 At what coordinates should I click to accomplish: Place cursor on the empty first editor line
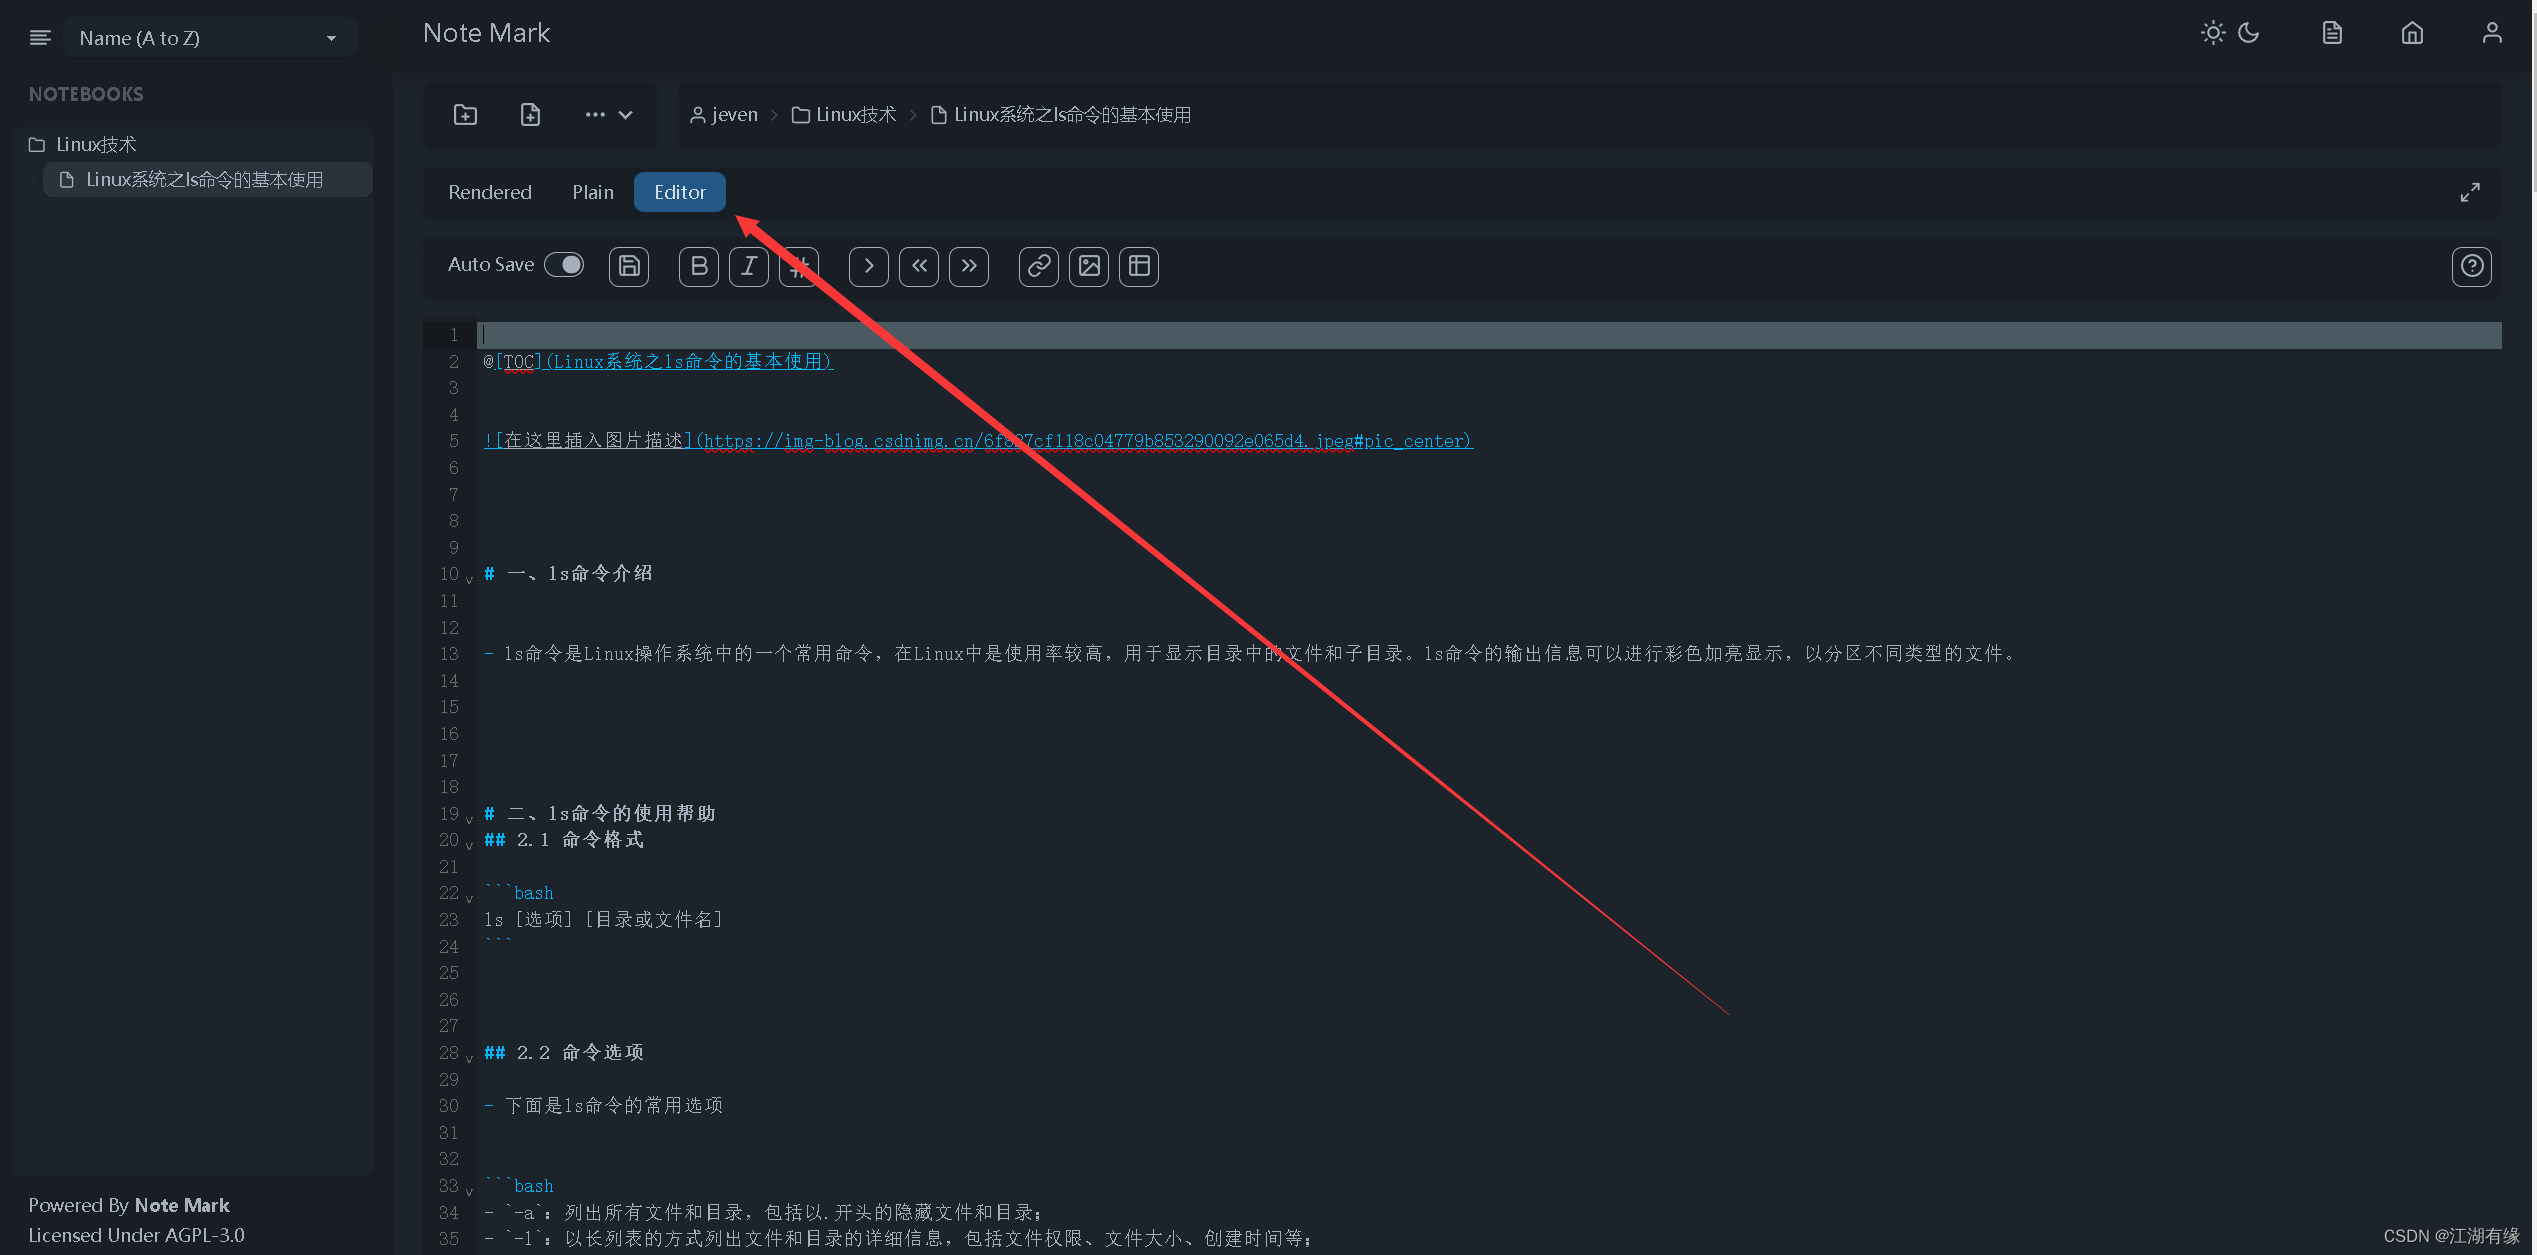(1490, 335)
